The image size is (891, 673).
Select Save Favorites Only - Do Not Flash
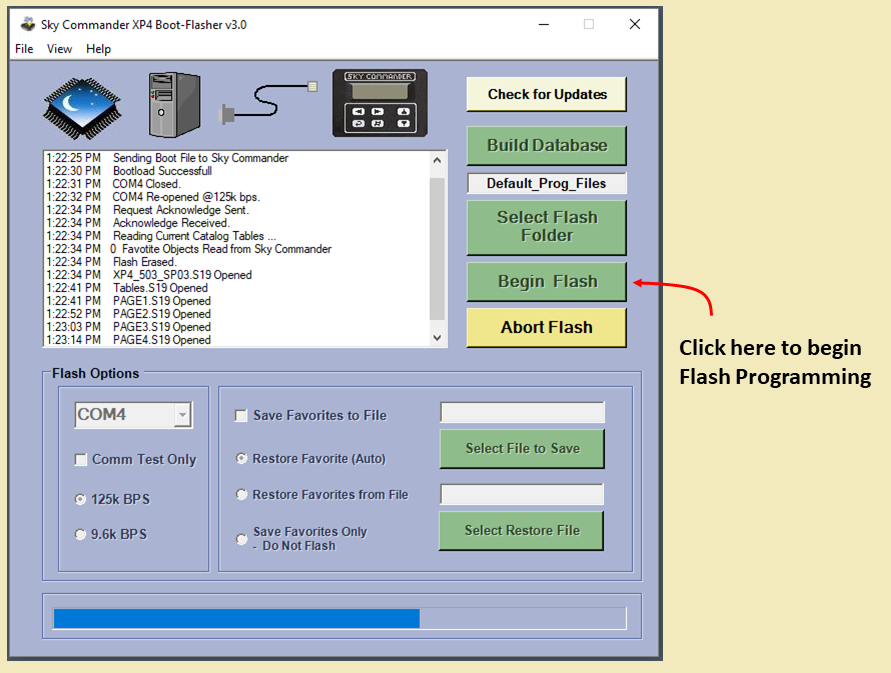coord(242,539)
